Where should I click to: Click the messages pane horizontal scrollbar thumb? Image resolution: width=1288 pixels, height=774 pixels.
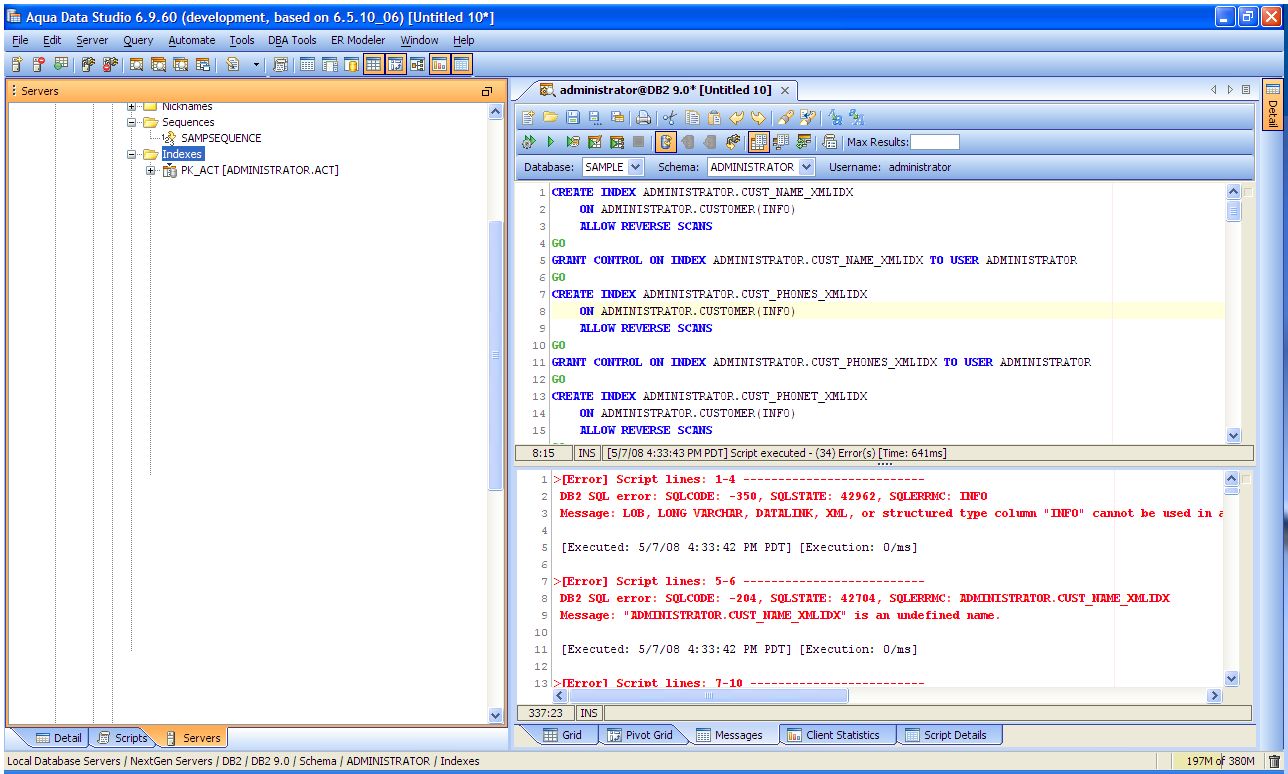click(708, 695)
